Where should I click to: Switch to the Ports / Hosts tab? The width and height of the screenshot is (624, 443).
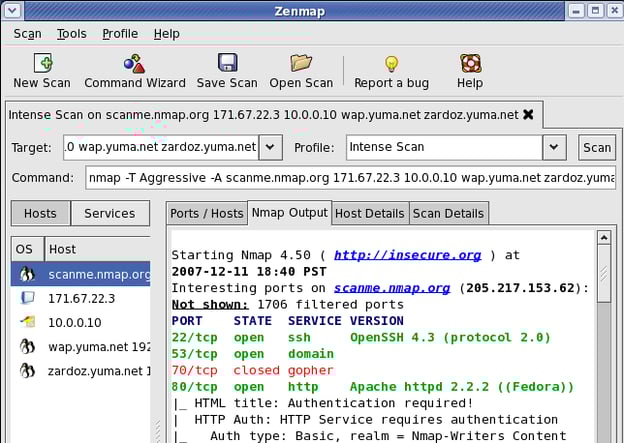click(x=206, y=213)
